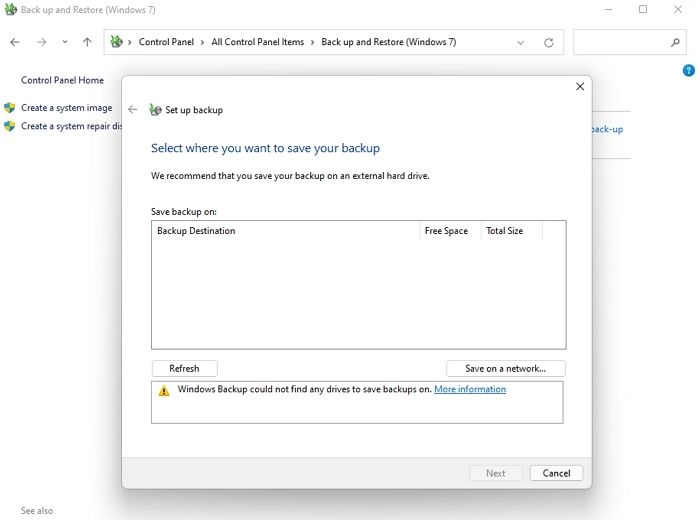Click Save on a network... button
Image resolution: width=700 pixels, height=520 pixels.
[505, 369]
